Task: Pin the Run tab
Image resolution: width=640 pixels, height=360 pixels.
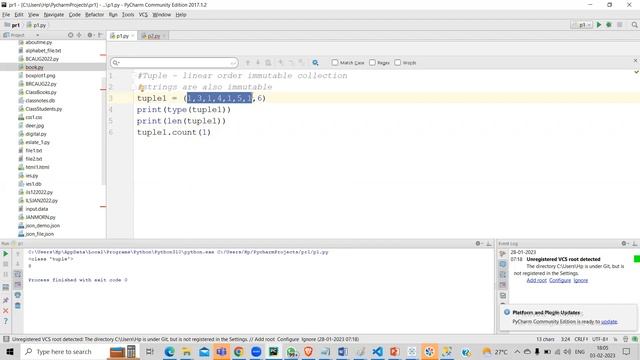Action: [6, 300]
